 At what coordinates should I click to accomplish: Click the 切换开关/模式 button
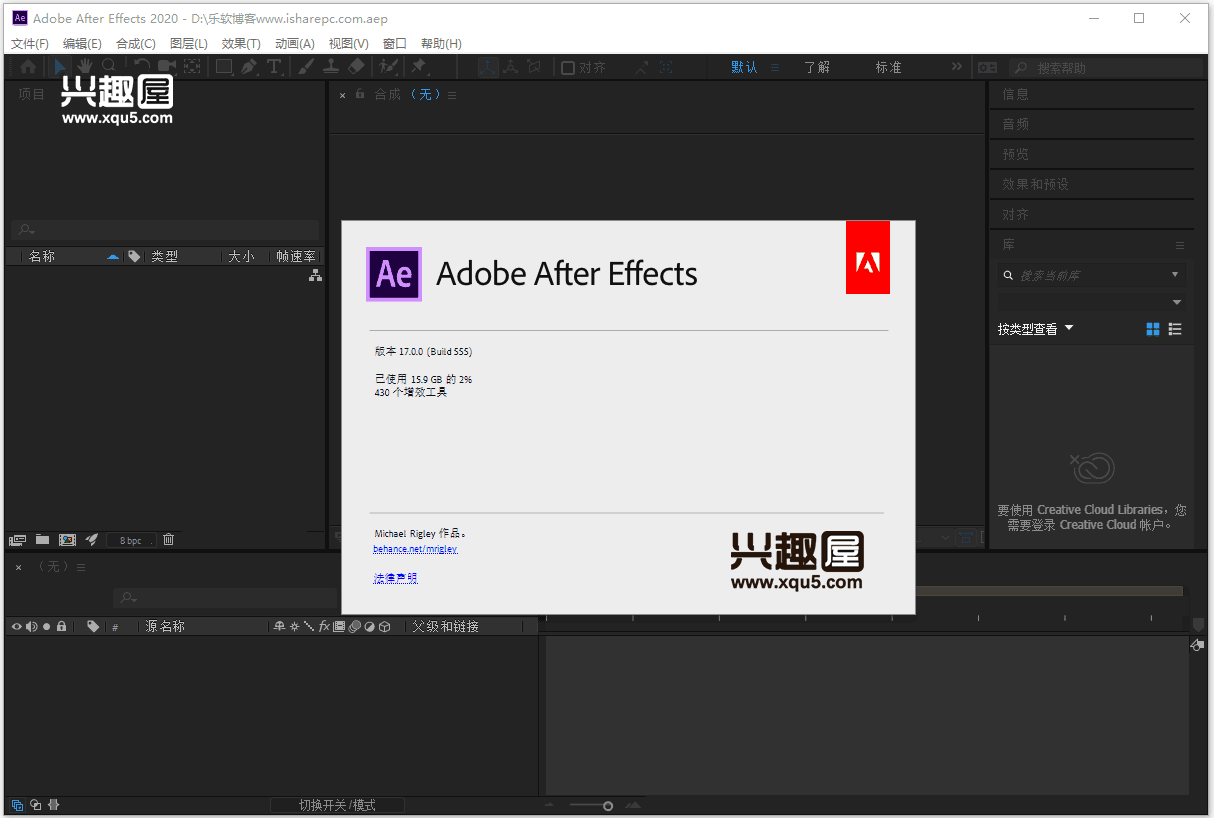pos(337,805)
